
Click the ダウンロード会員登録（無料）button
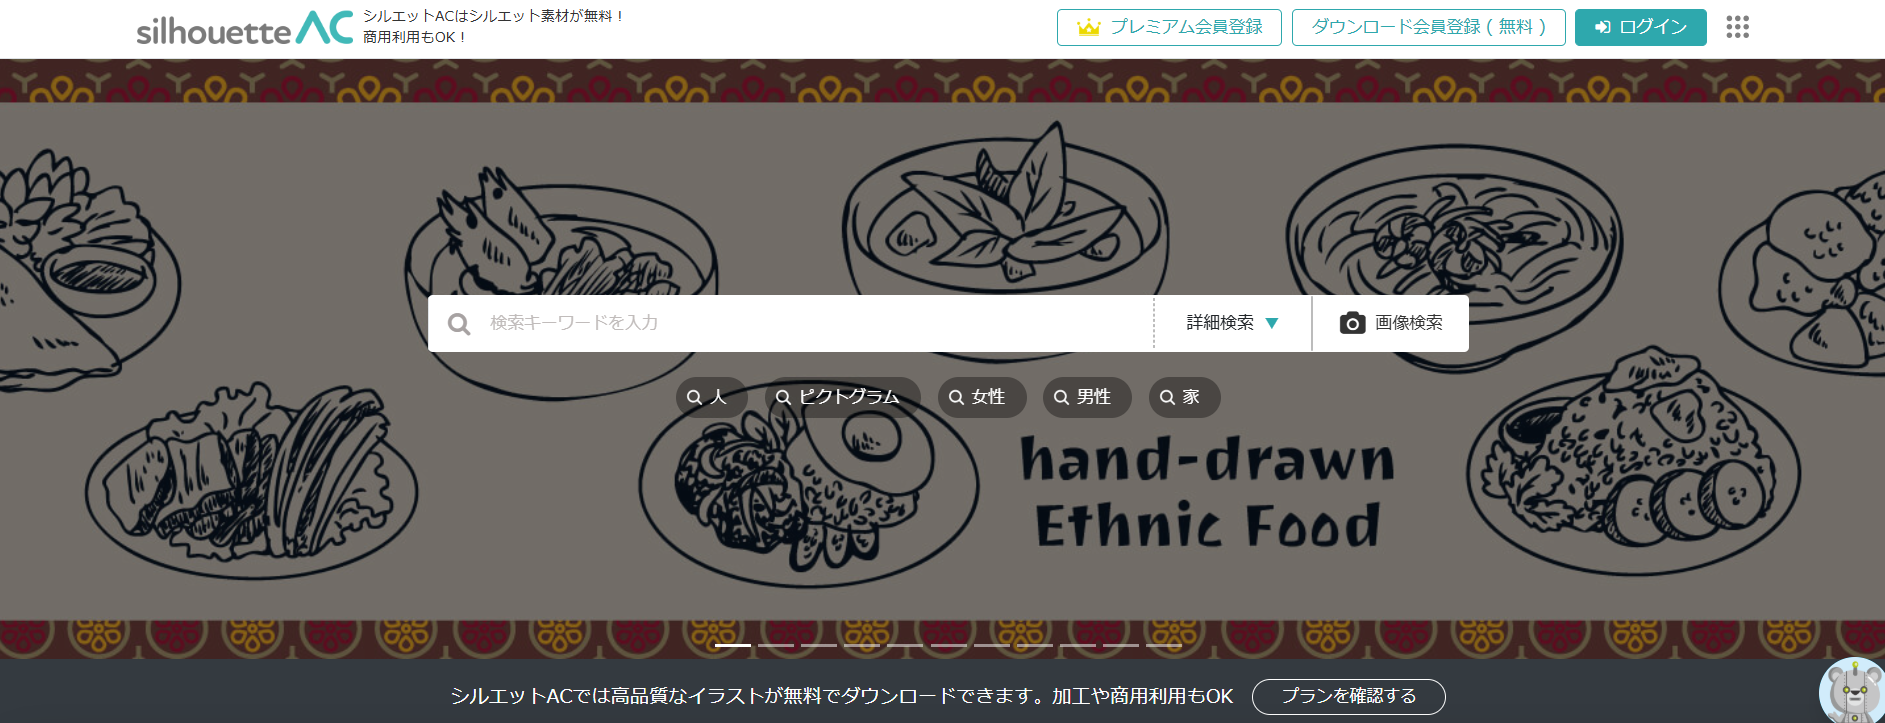1428,27
